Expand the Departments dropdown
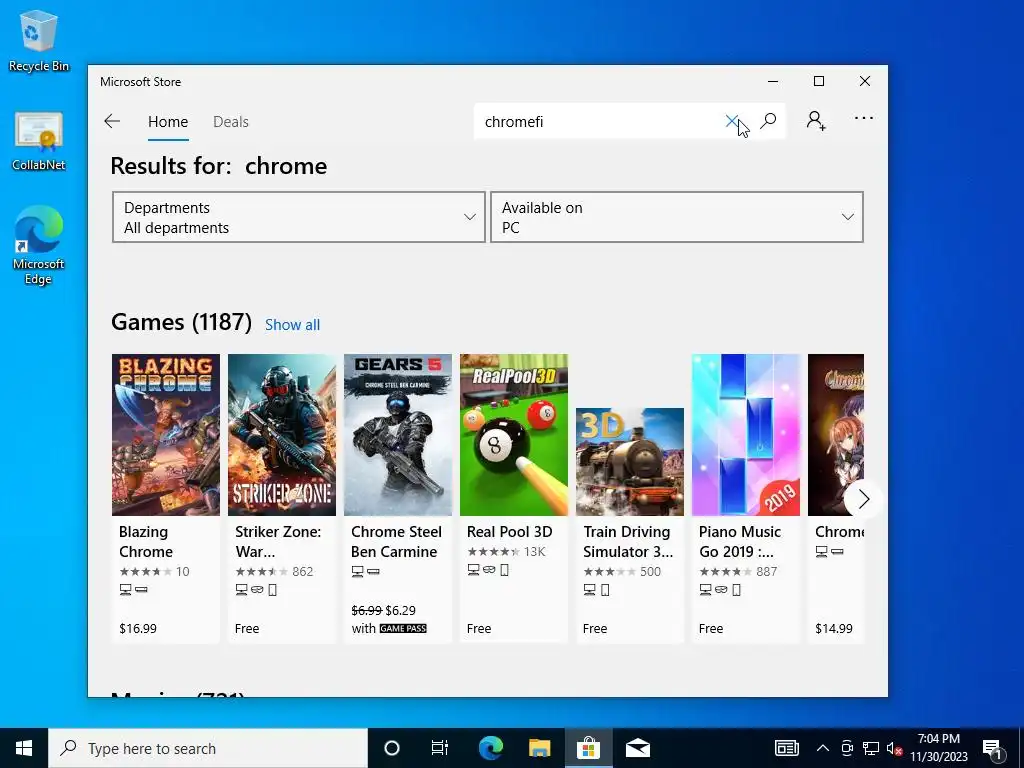Screen dimensions: 1024x768 point(299,217)
